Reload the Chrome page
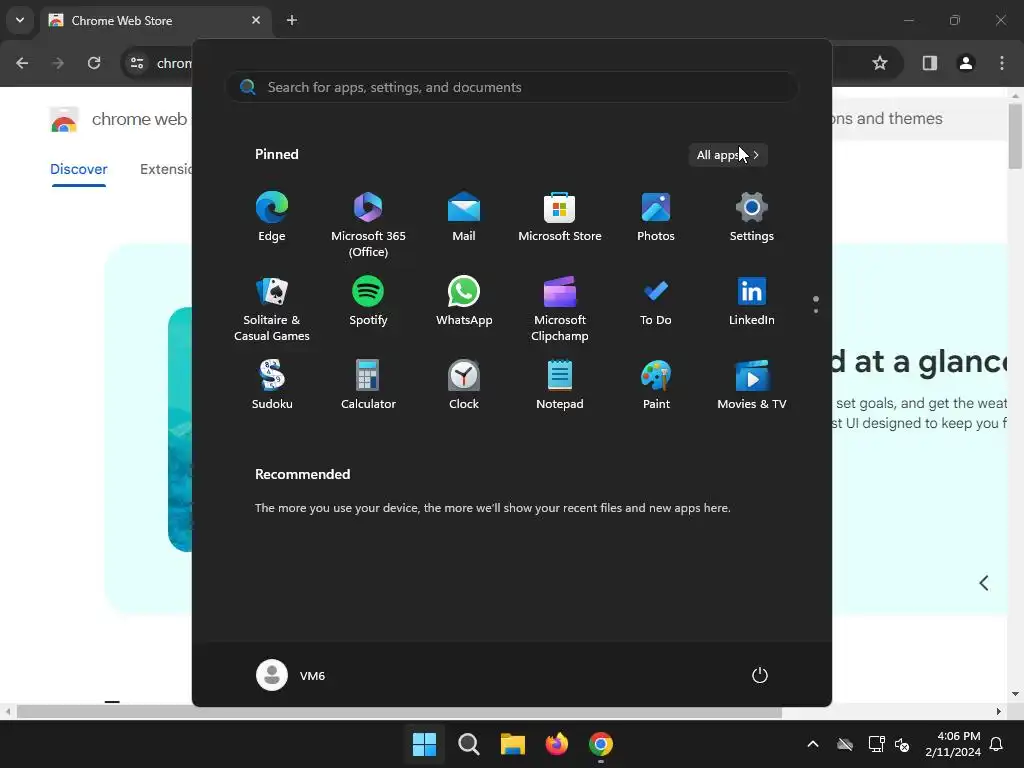This screenshot has height=768, width=1024. [94, 63]
